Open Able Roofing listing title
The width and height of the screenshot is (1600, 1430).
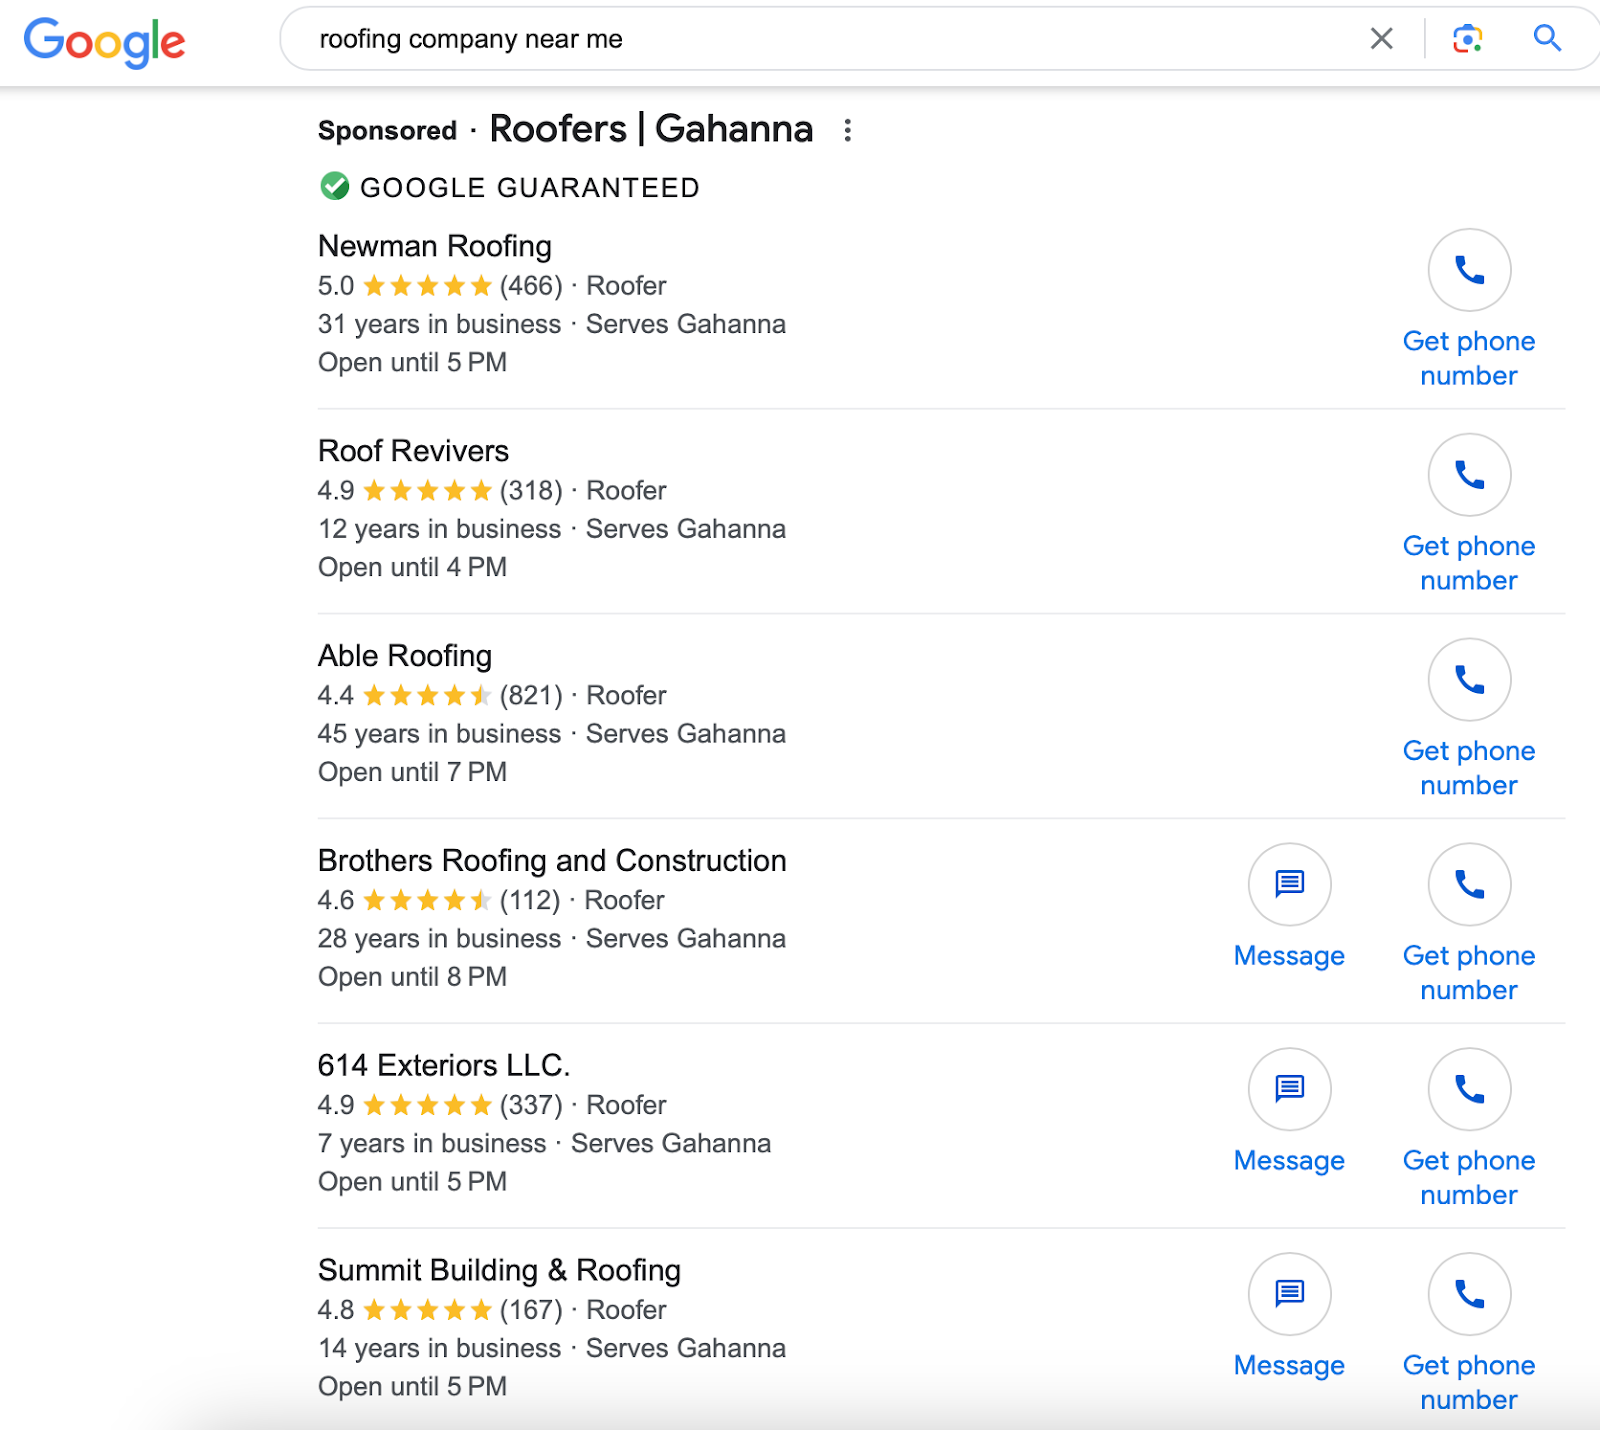coord(405,656)
